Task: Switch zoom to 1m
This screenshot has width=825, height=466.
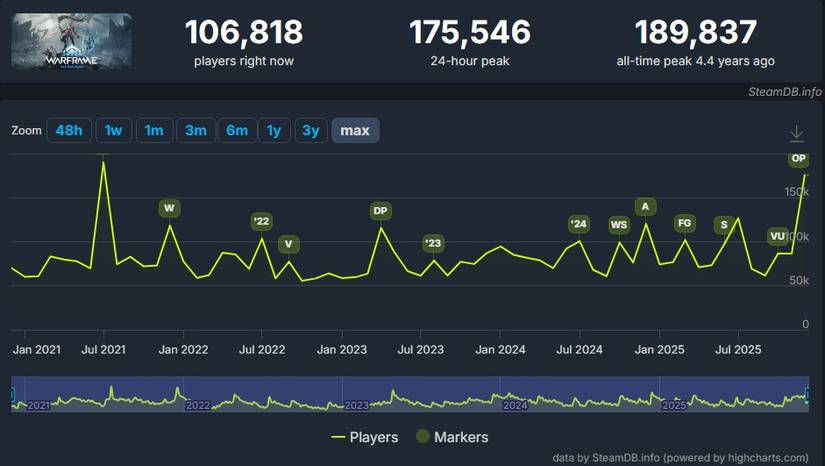Action: point(154,130)
